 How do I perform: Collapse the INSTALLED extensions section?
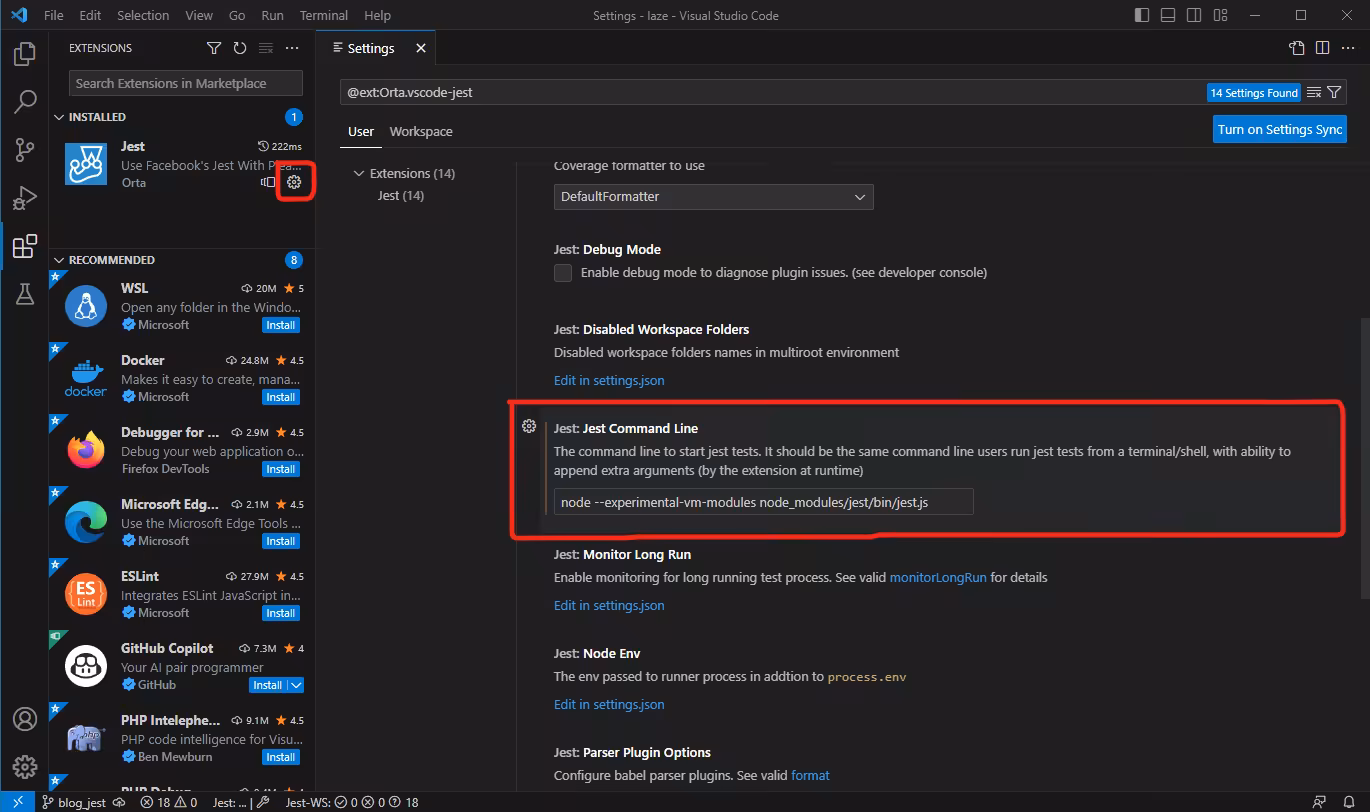(x=58, y=117)
